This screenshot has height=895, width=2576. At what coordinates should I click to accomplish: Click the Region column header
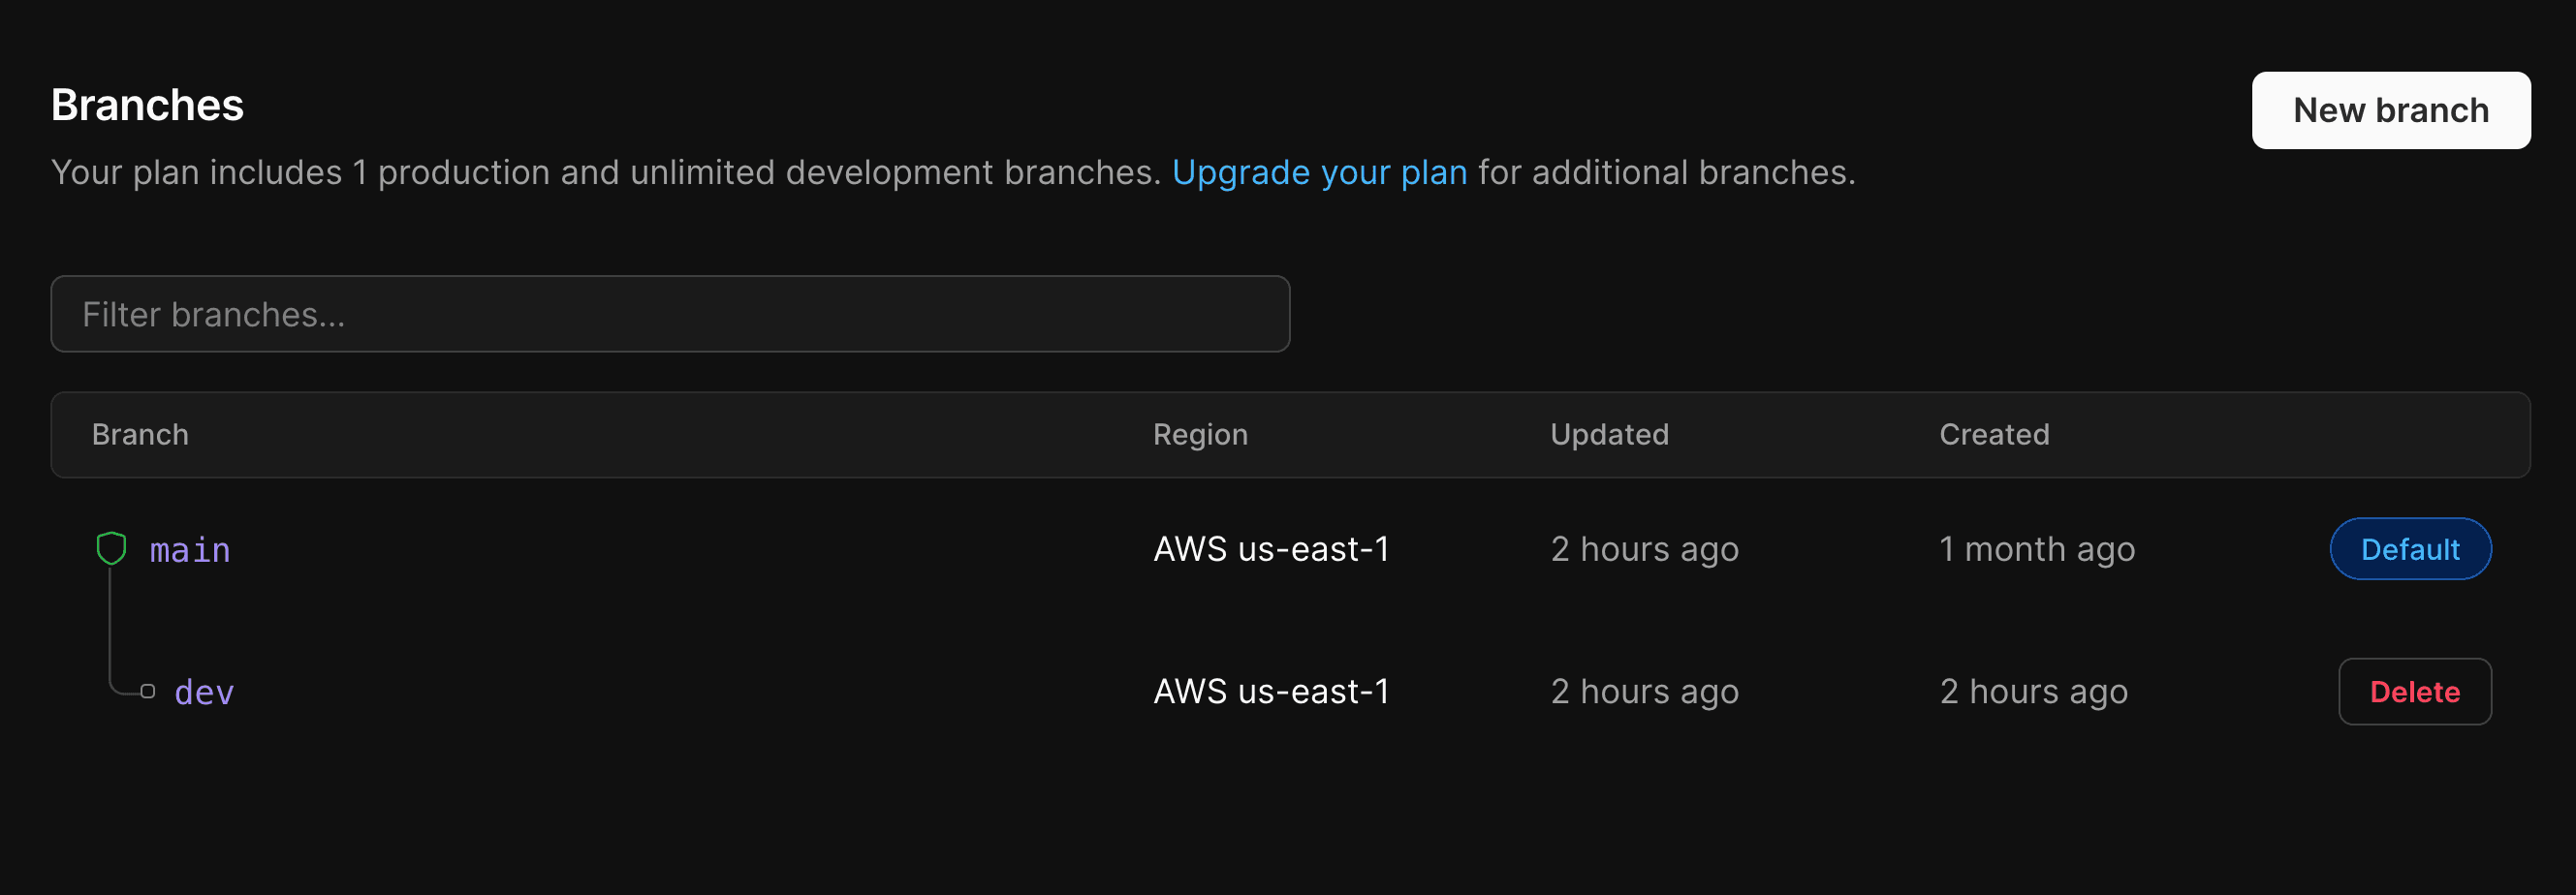pos(1200,434)
